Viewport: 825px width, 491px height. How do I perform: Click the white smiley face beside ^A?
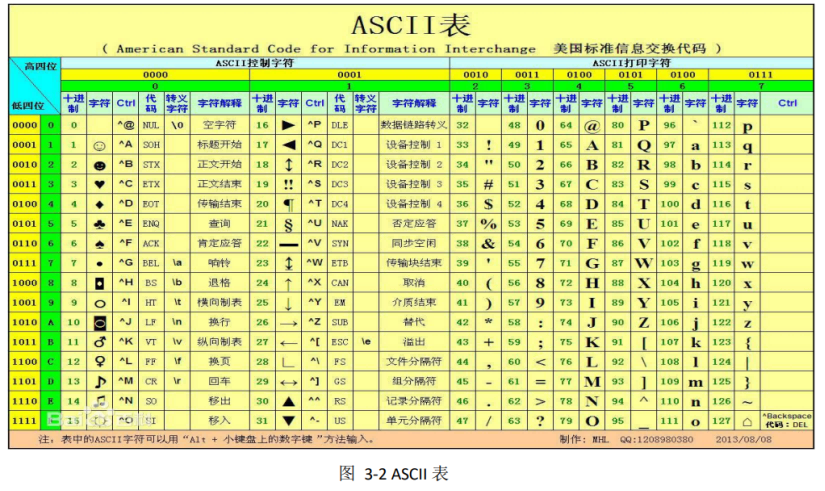pos(99,146)
